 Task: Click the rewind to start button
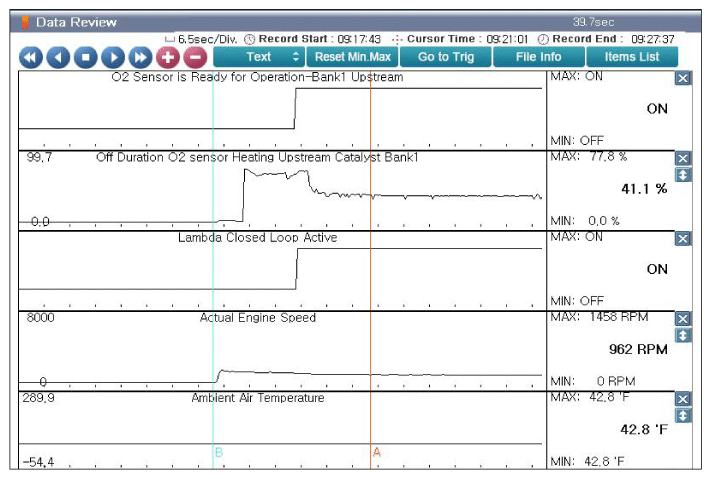point(30,57)
